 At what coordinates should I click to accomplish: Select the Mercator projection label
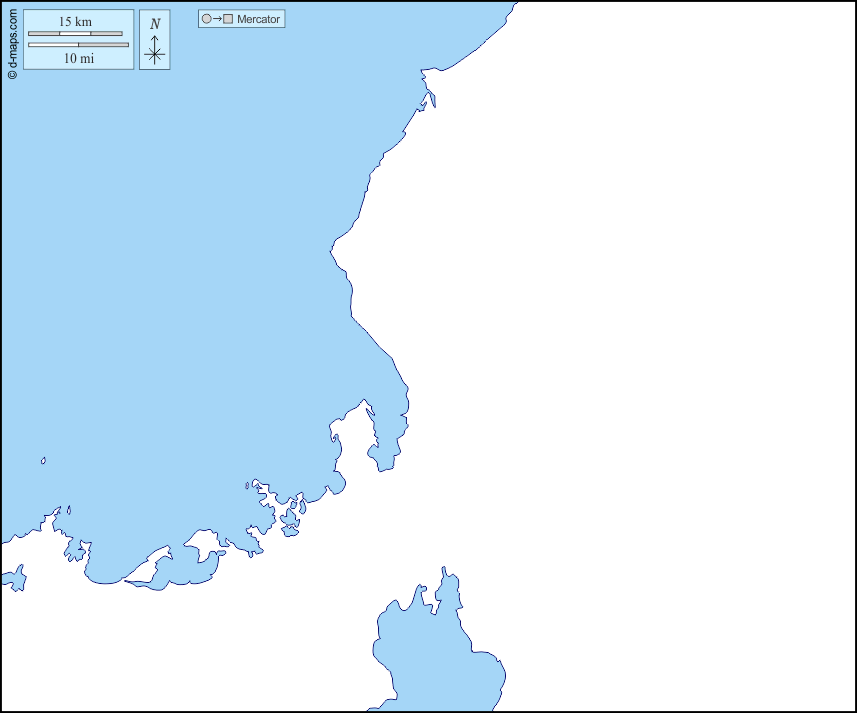(258, 19)
